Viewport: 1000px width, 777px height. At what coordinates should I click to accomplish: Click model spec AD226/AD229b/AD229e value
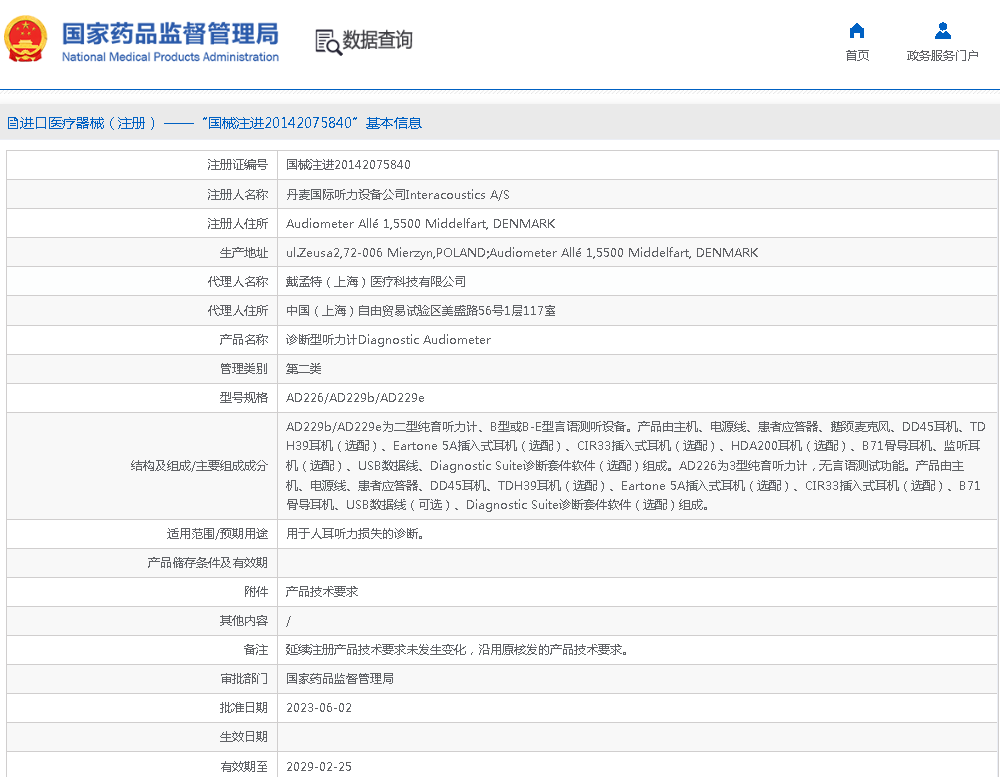pos(355,398)
